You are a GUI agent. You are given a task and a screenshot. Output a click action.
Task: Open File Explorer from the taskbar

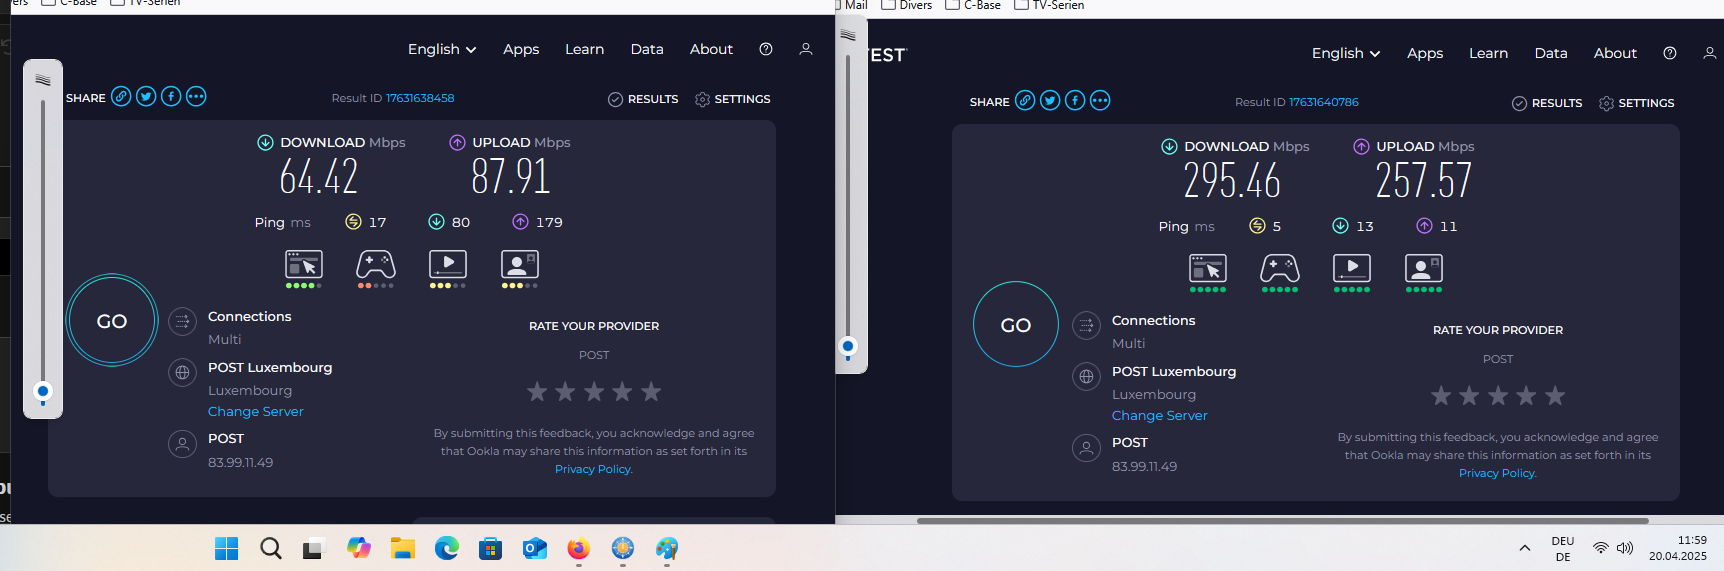point(403,548)
